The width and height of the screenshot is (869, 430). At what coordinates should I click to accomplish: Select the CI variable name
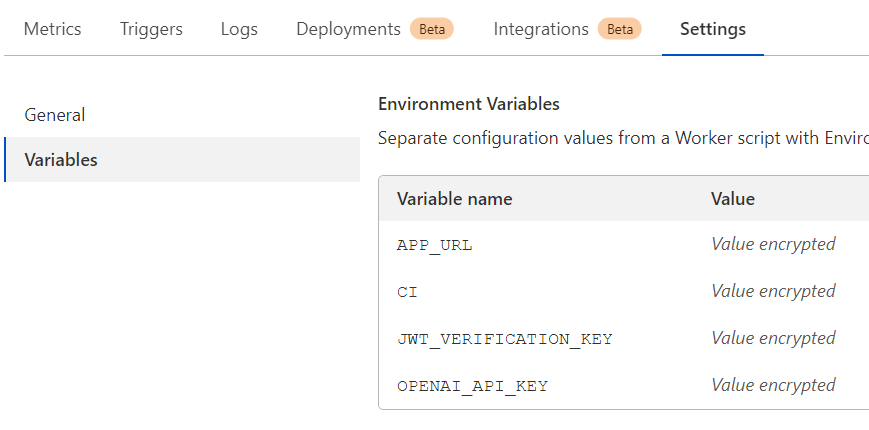pyautogui.click(x=407, y=292)
